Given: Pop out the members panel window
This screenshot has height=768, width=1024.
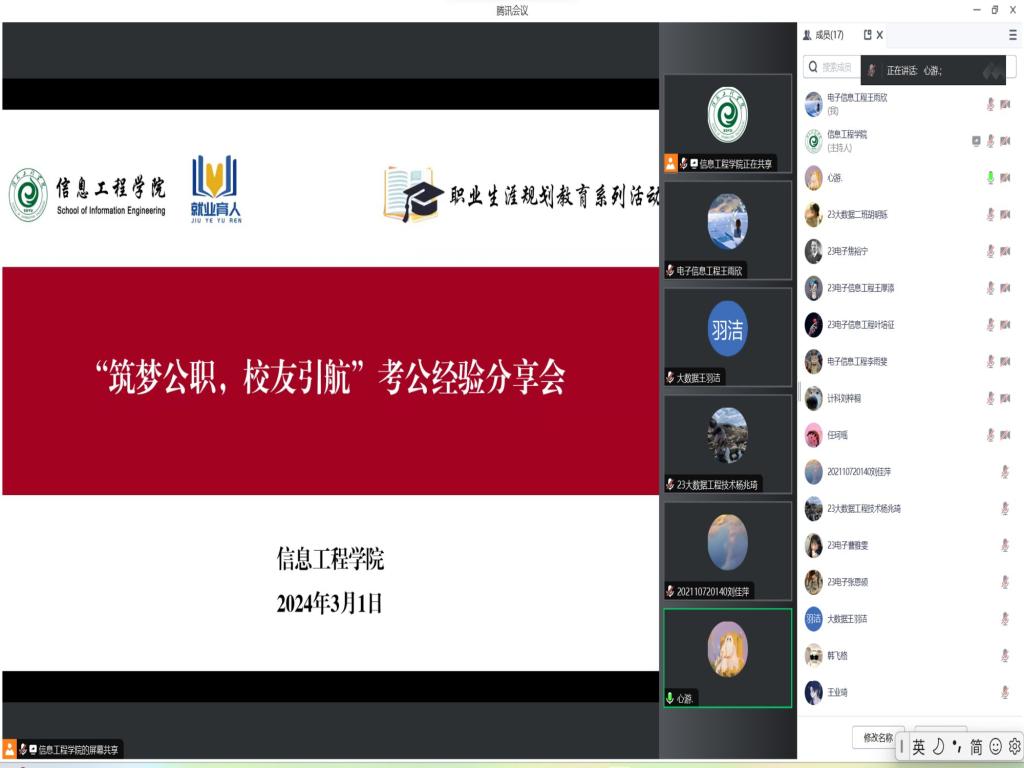Looking at the screenshot, I should coord(867,35).
